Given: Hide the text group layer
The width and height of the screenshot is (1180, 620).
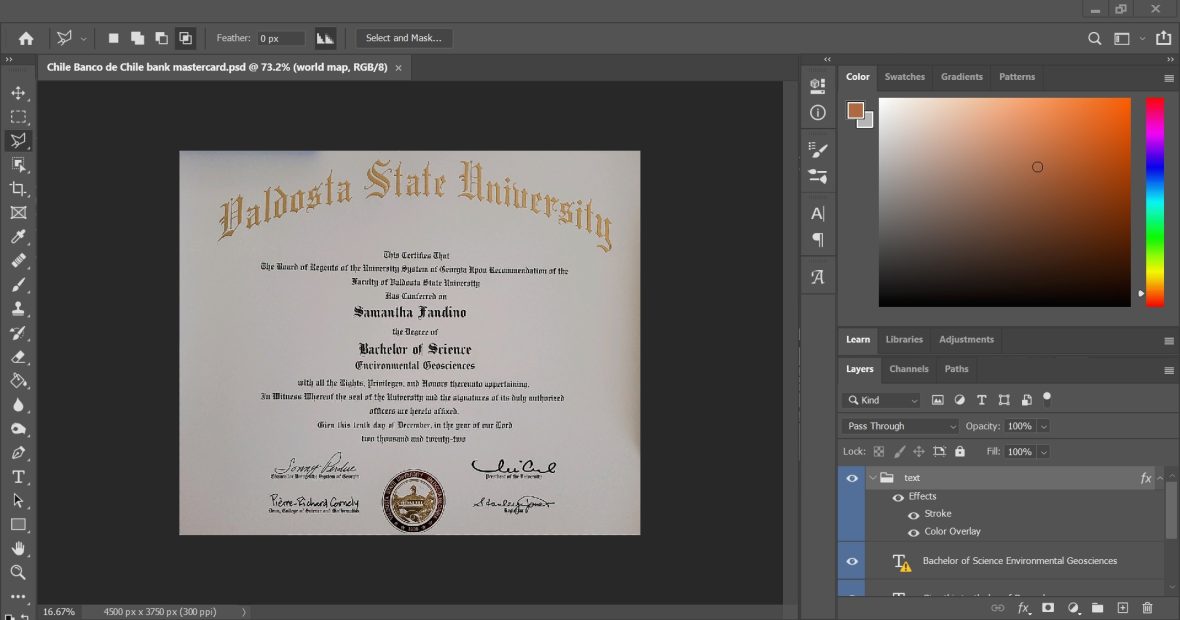Looking at the screenshot, I should pyautogui.click(x=852, y=478).
